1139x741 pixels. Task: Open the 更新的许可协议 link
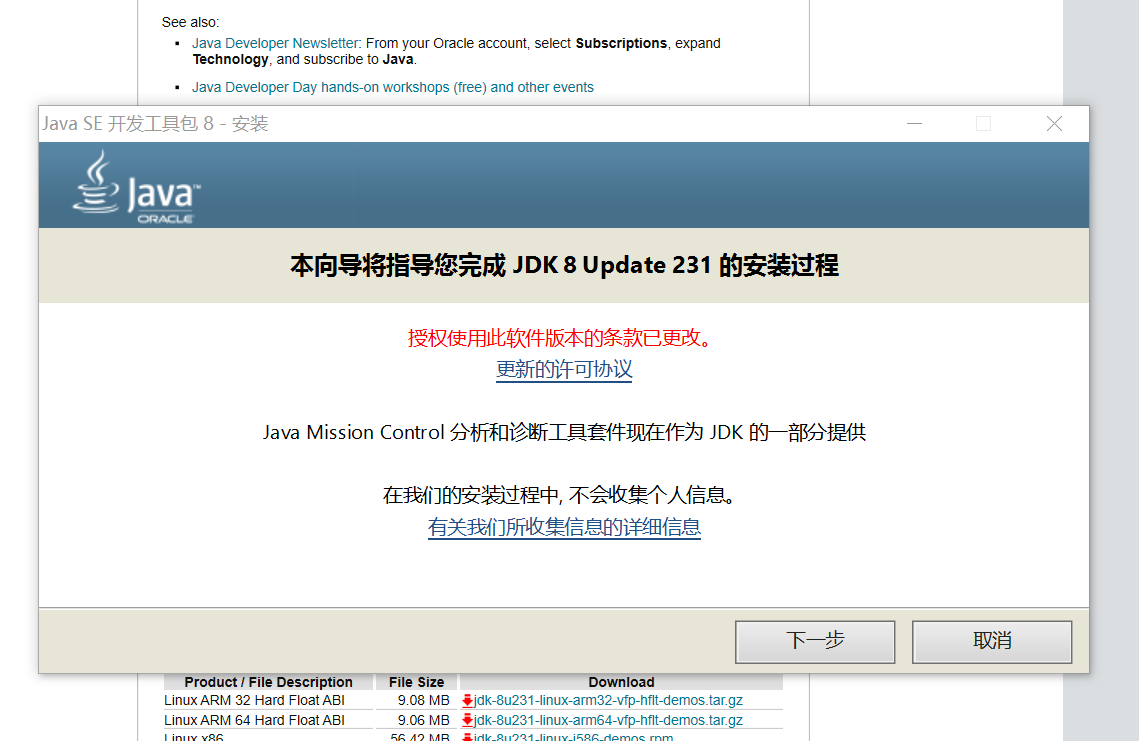click(x=563, y=368)
